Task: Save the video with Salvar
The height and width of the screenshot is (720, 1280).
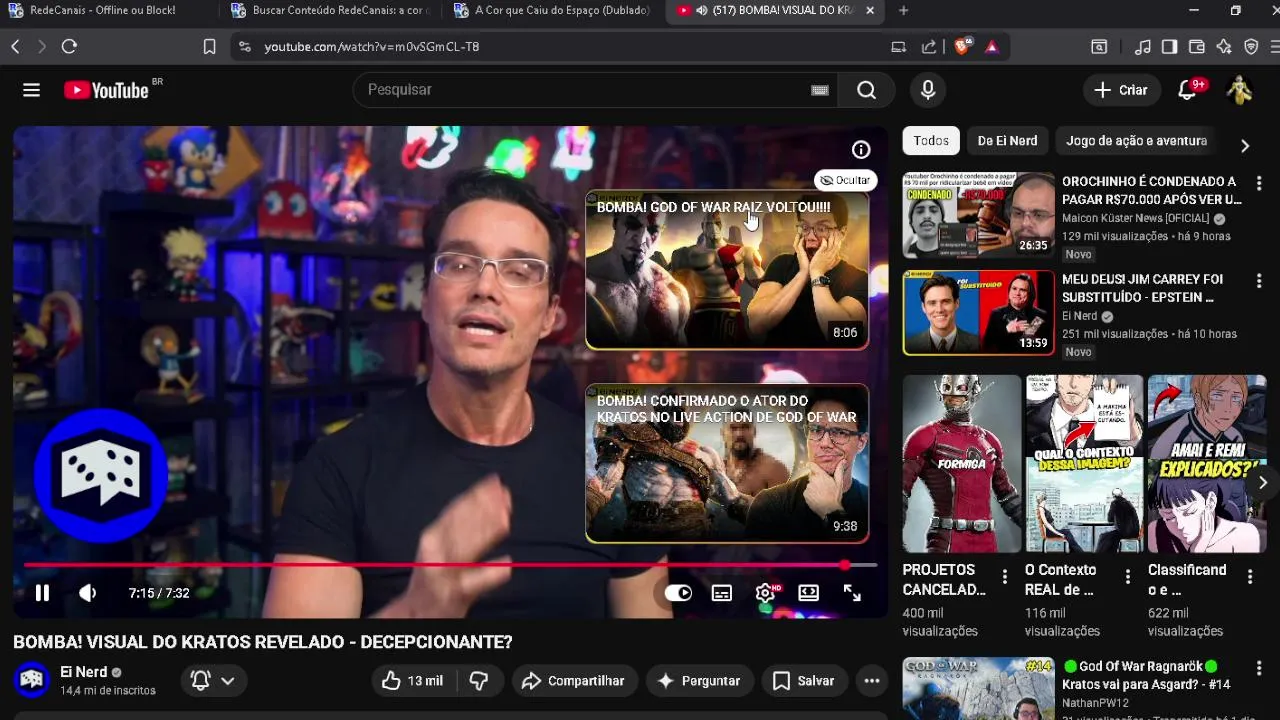Action: pos(804,681)
